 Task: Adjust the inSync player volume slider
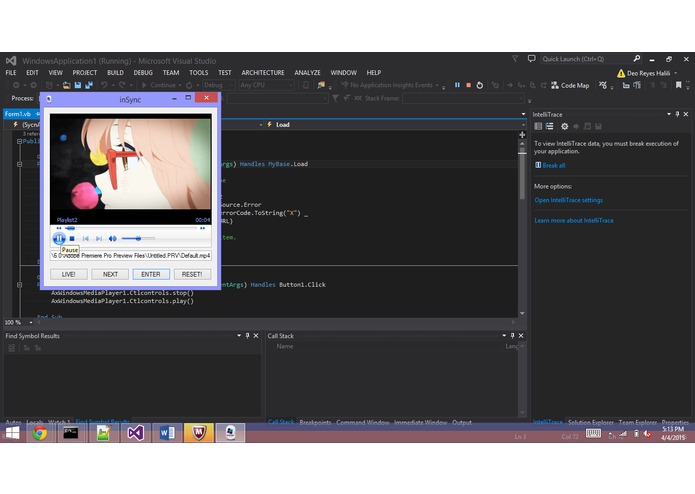point(138,239)
